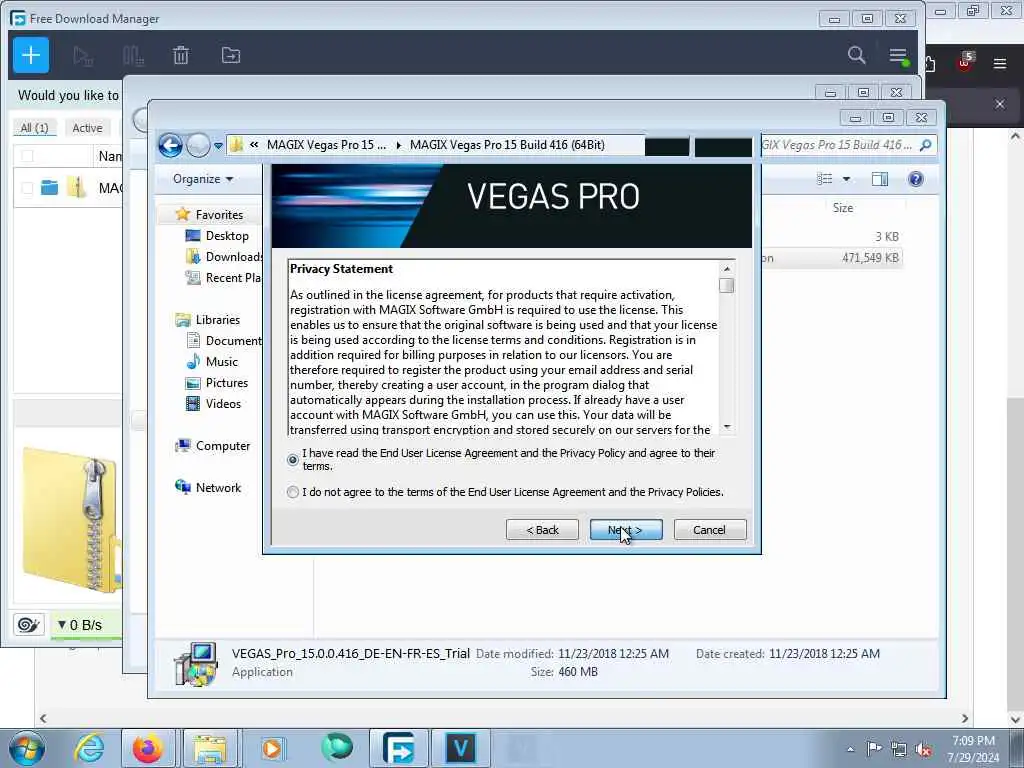Switch to the All (1) tab
The width and height of the screenshot is (1024, 768).
tap(34, 128)
